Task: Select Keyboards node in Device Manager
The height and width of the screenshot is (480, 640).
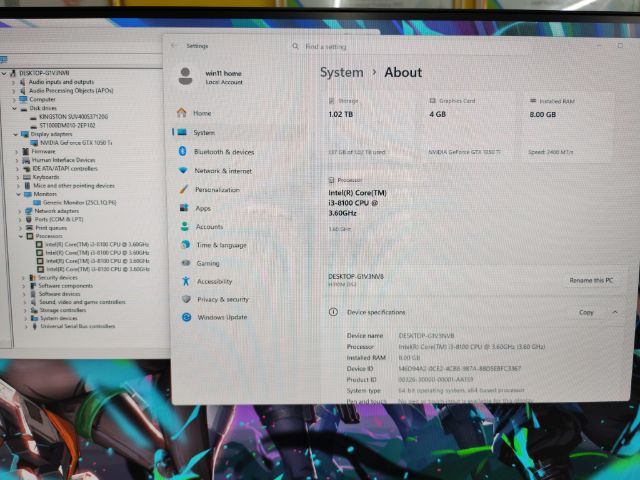Action: click(x=46, y=177)
